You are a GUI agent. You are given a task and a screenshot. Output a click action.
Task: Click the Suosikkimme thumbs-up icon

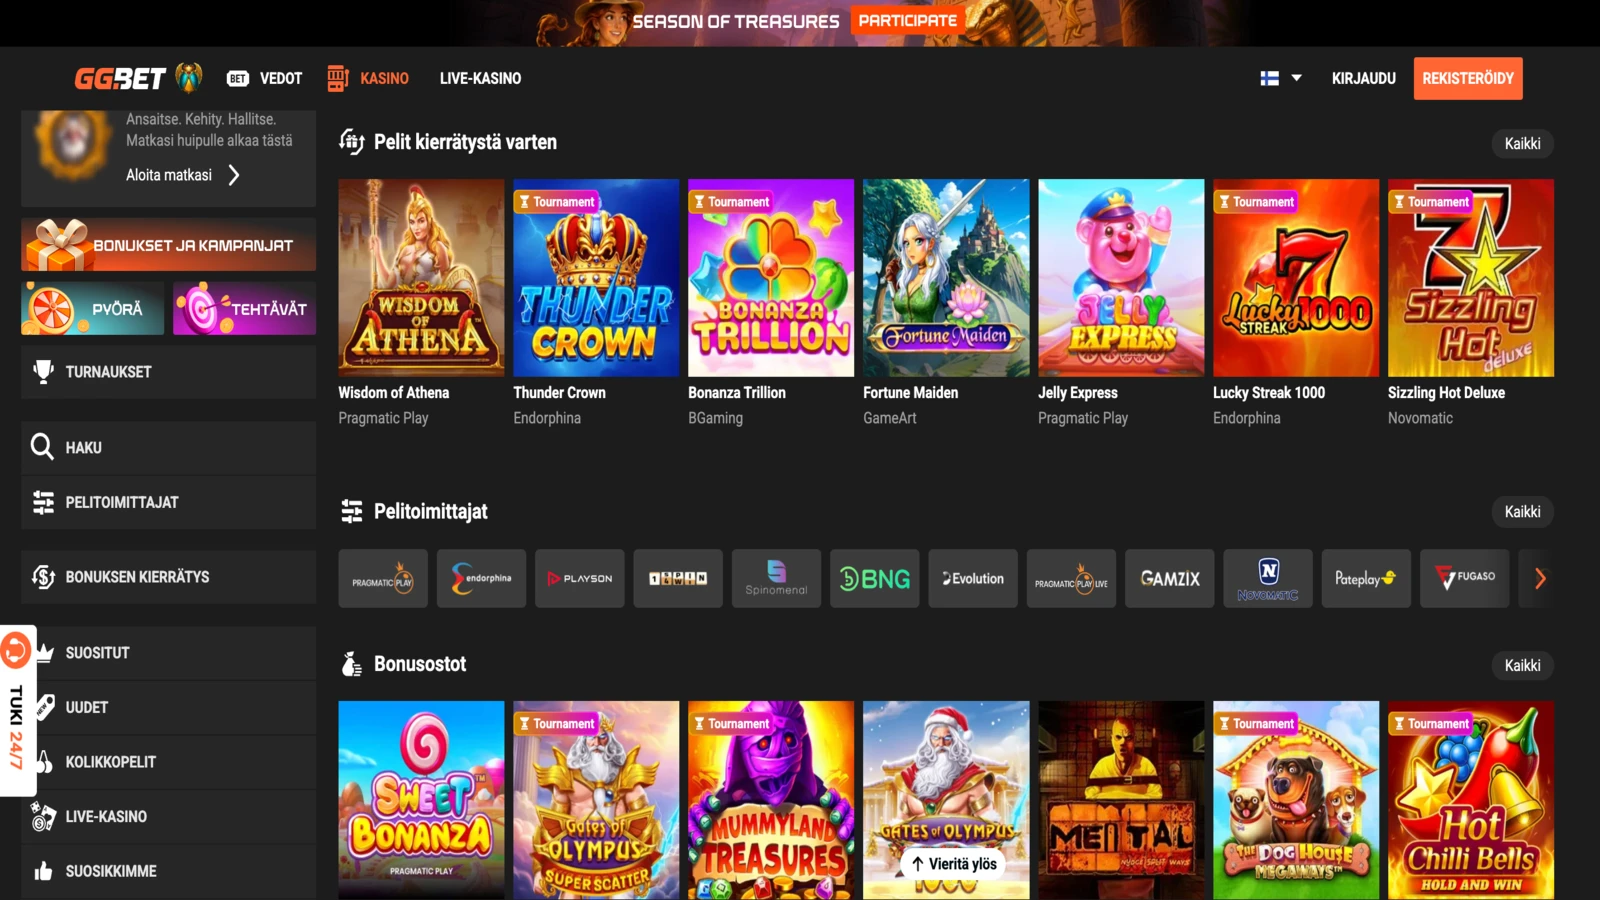pos(43,871)
